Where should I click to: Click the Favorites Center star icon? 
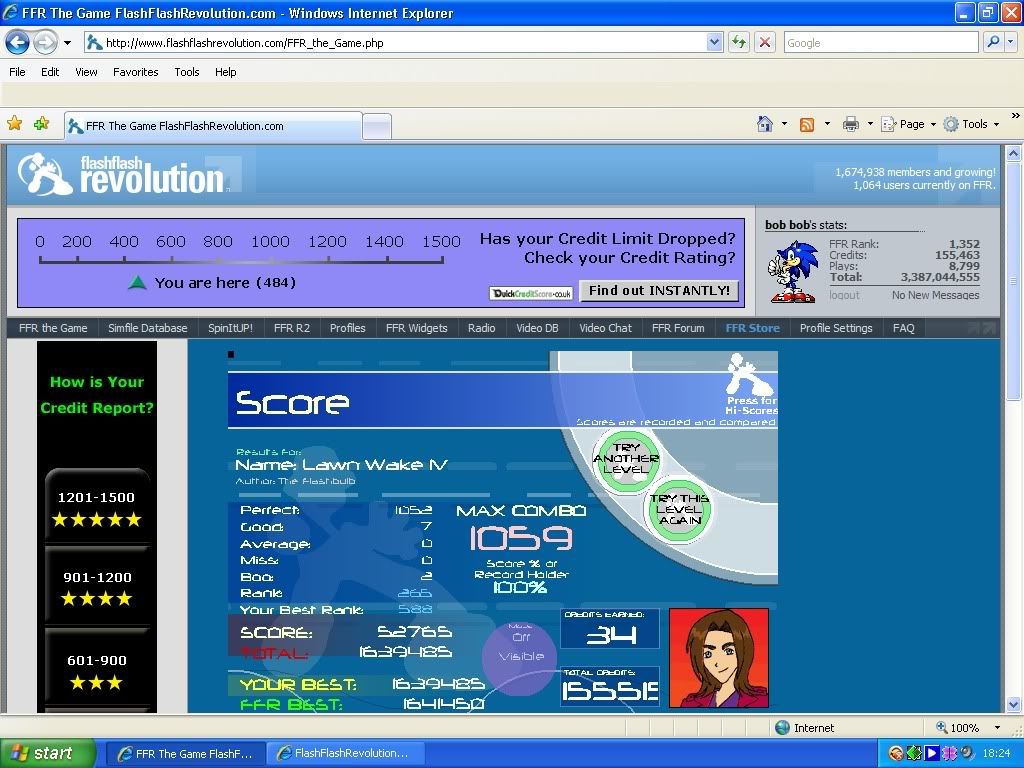tap(15, 124)
